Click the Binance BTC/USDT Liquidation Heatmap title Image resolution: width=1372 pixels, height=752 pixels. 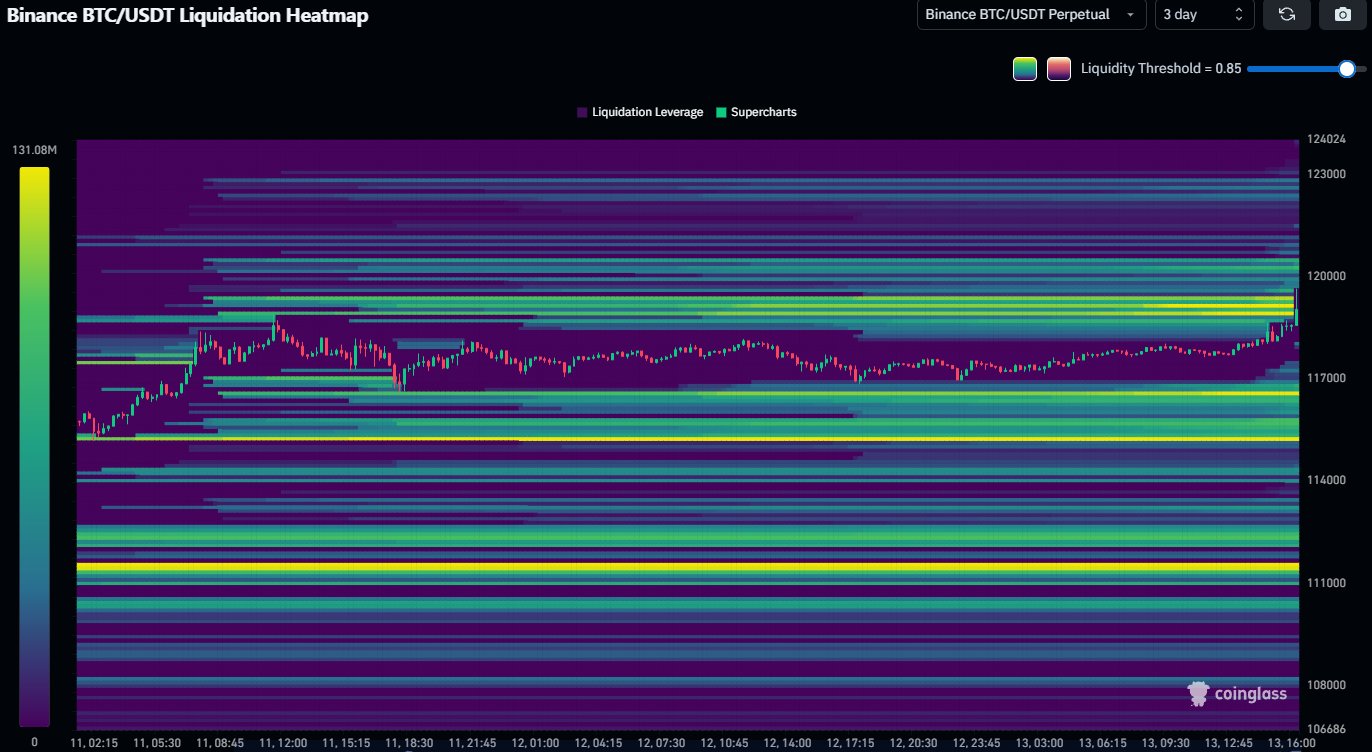pyautogui.click(x=188, y=16)
